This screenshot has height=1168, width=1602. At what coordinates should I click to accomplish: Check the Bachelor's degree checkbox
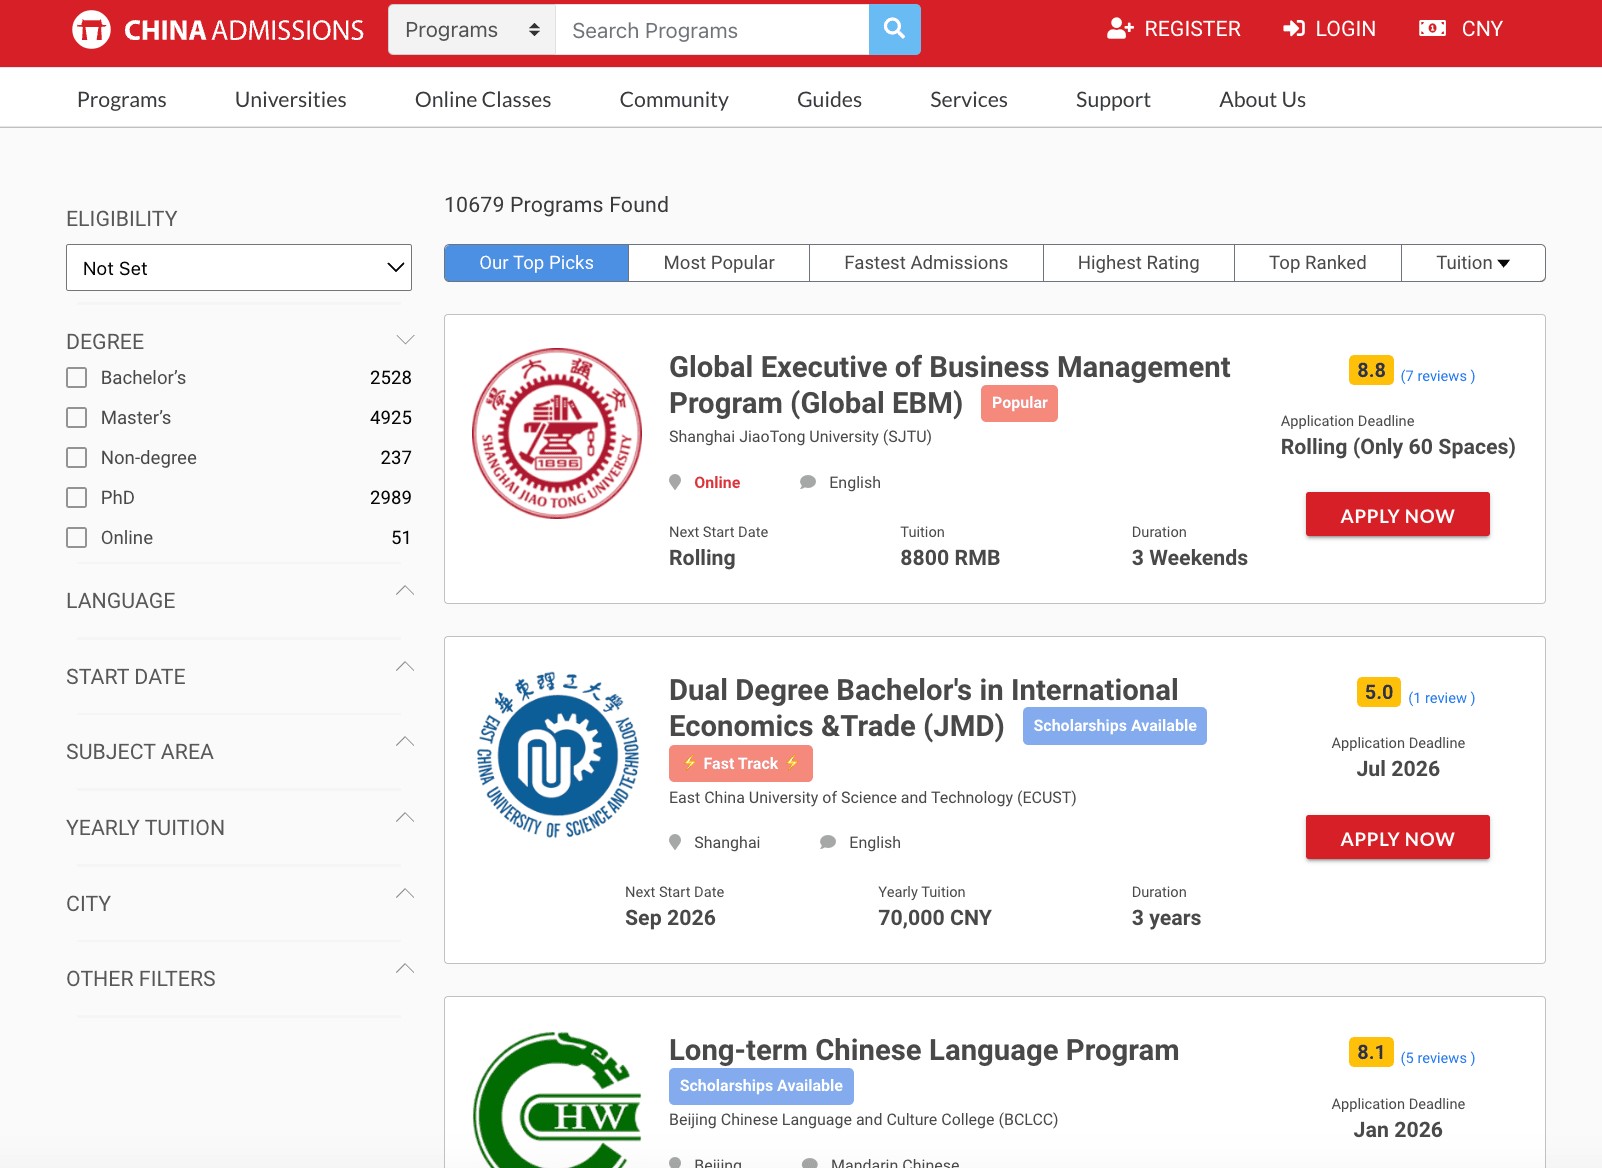point(77,378)
